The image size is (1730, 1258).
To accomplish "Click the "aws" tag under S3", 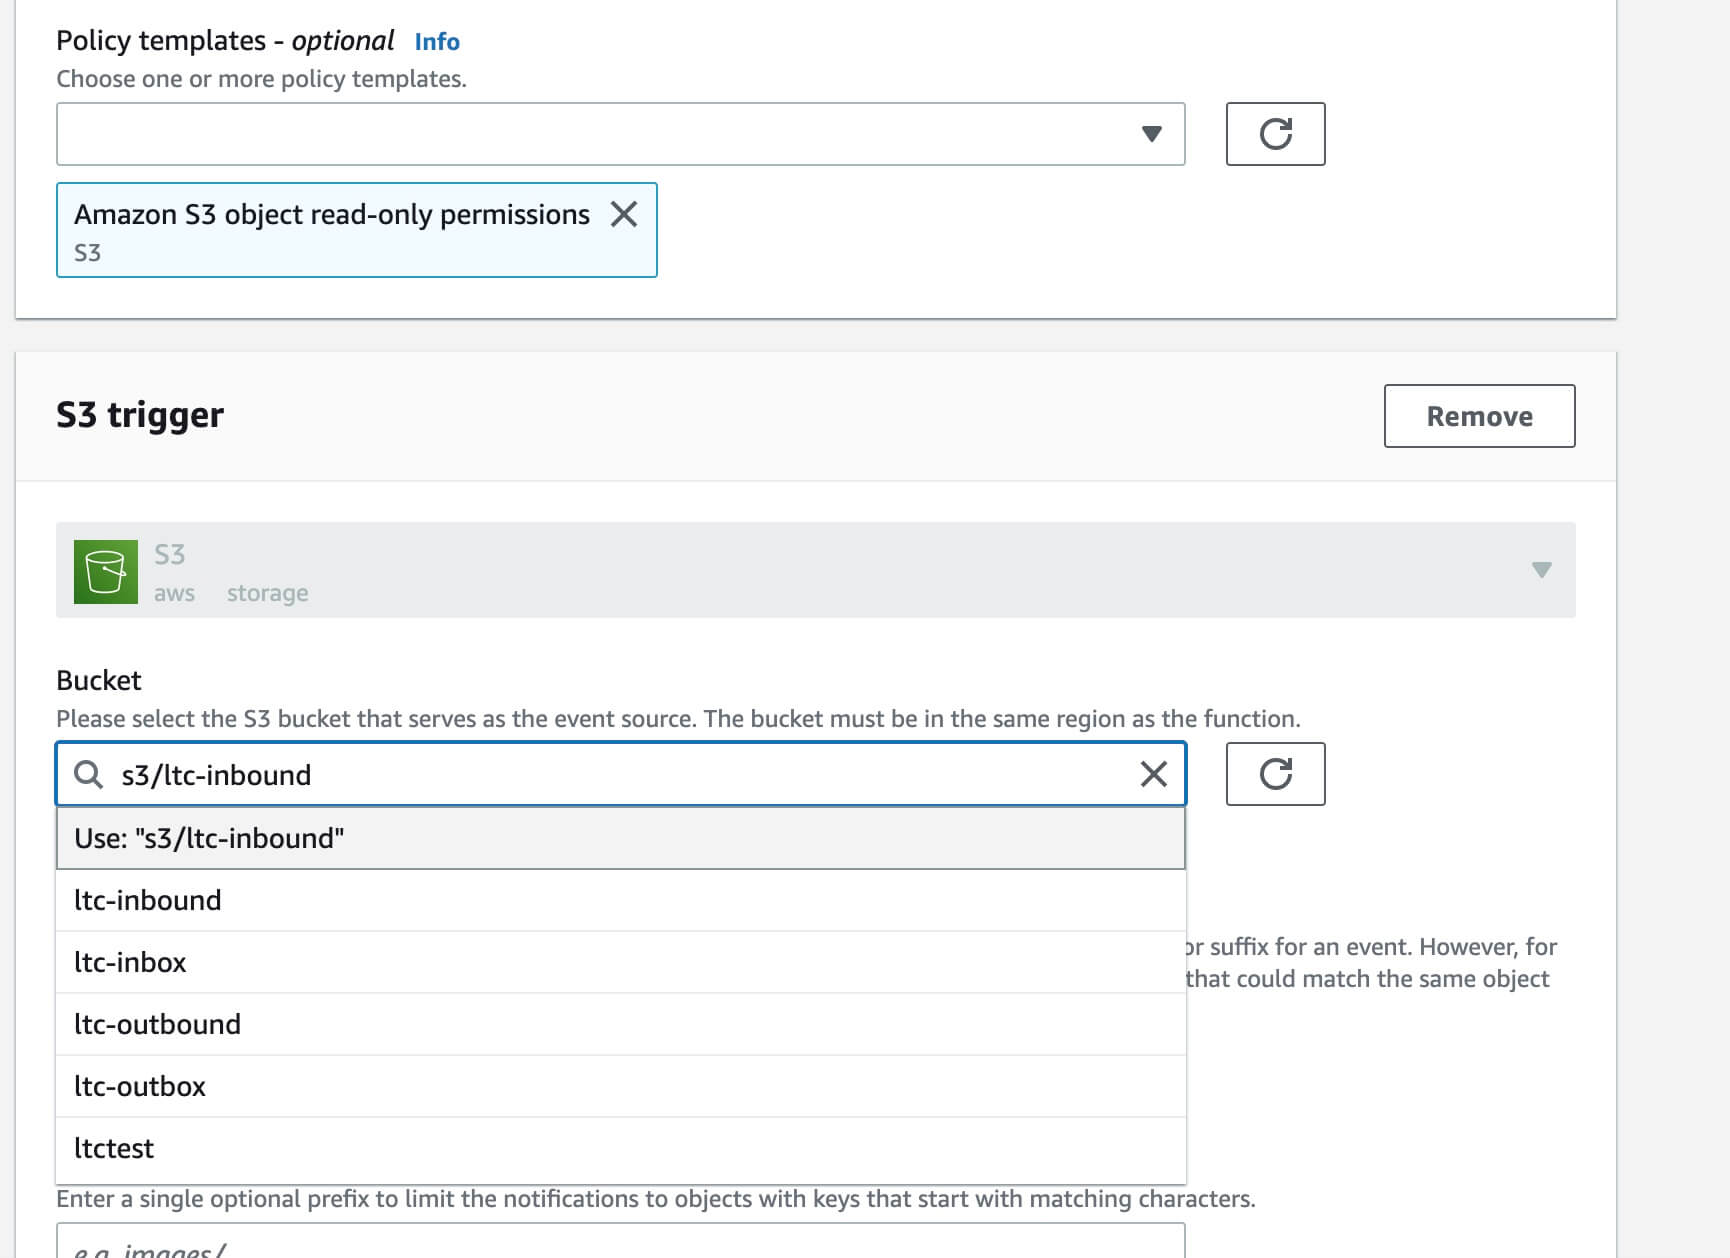I will 174,593.
